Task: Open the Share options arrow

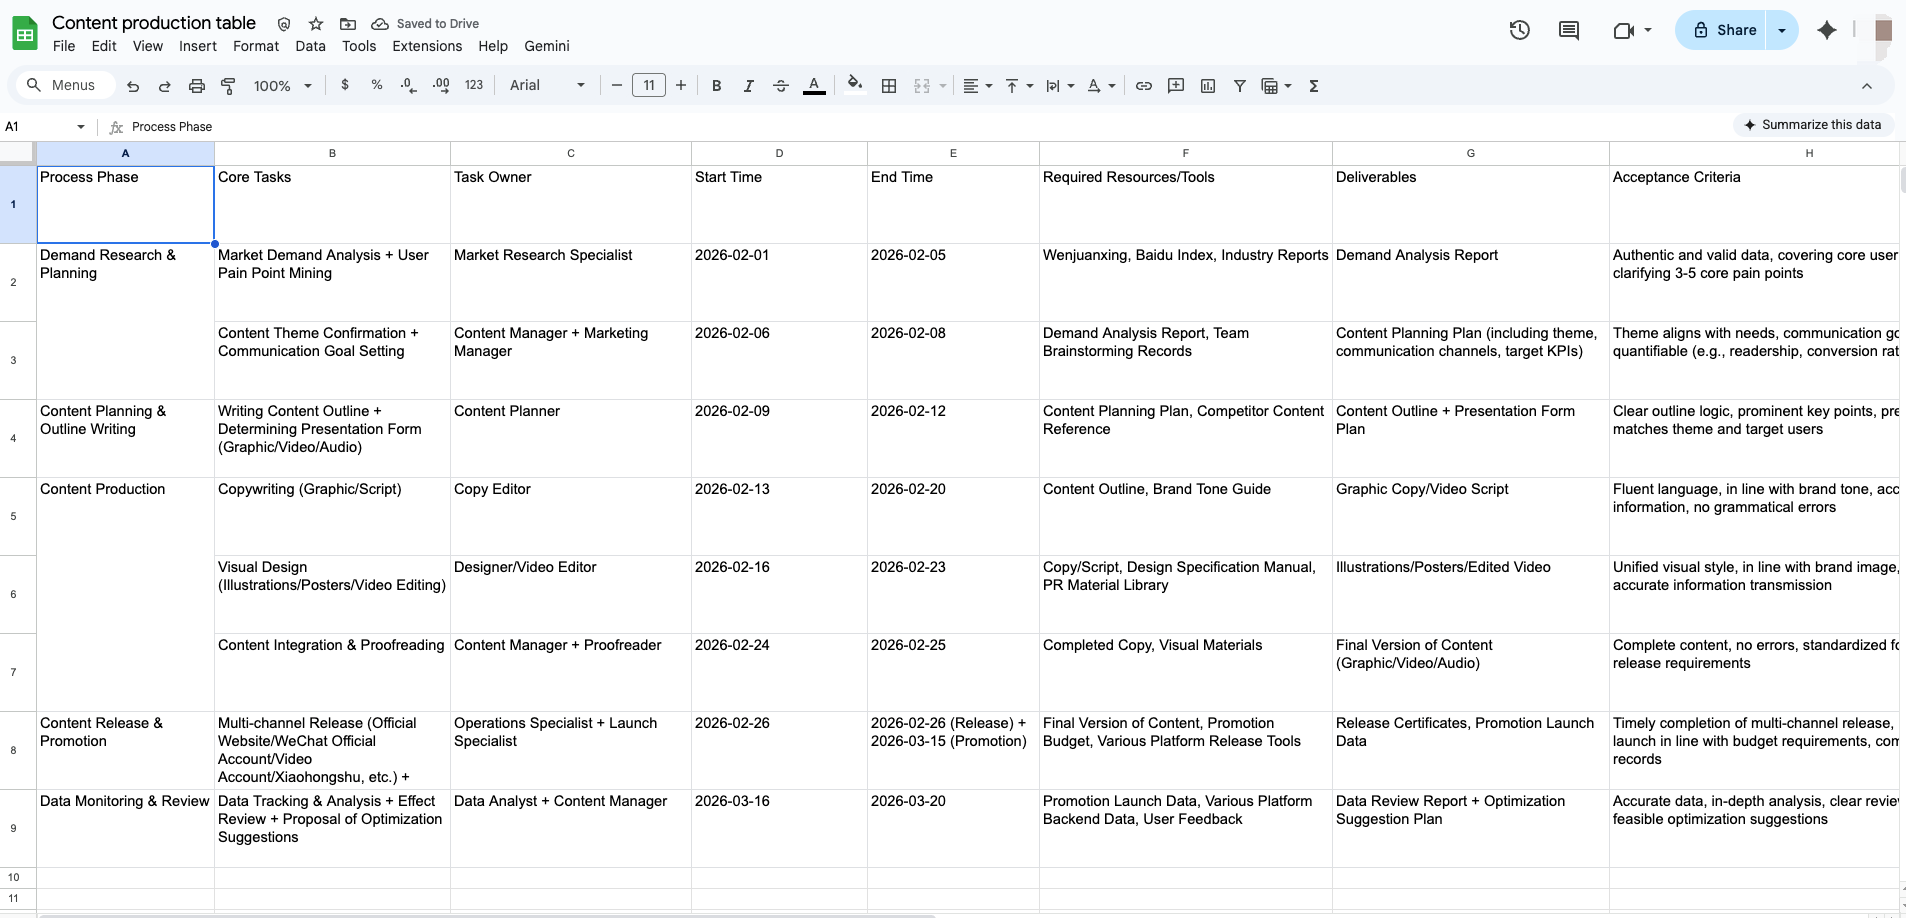Action: point(1782,30)
